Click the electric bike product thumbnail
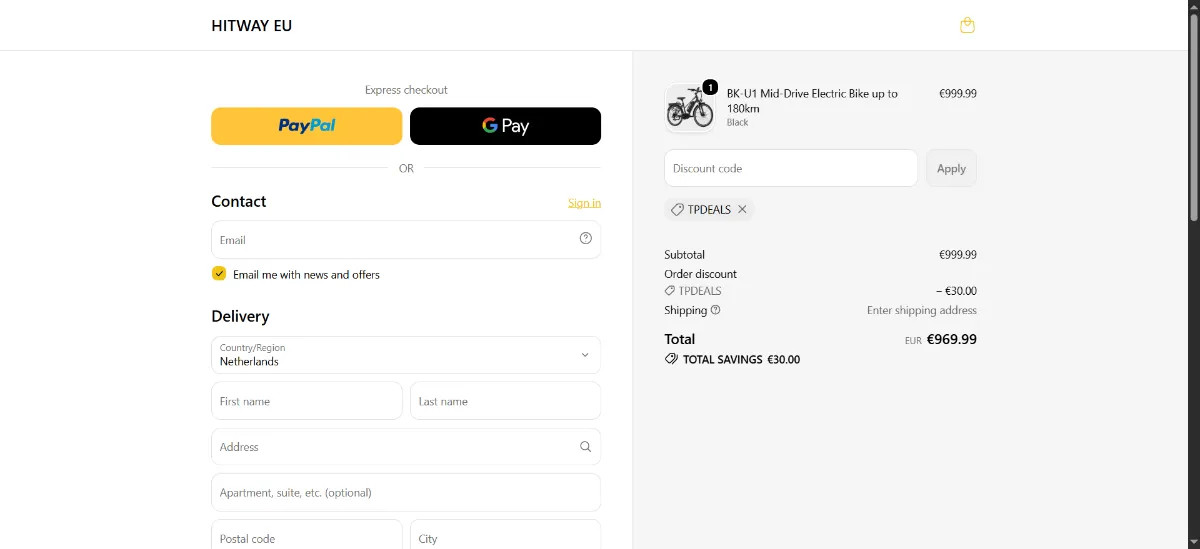 [x=690, y=108]
